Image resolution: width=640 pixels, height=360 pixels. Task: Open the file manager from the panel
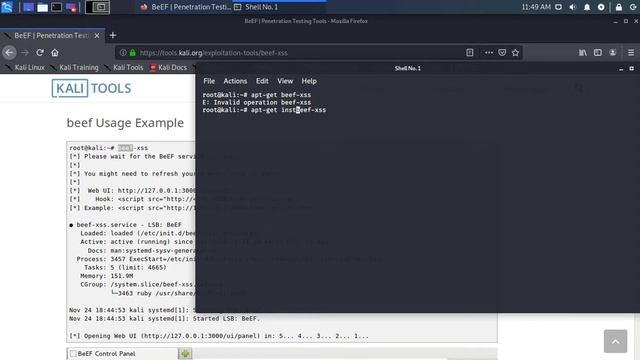click(42, 7)
